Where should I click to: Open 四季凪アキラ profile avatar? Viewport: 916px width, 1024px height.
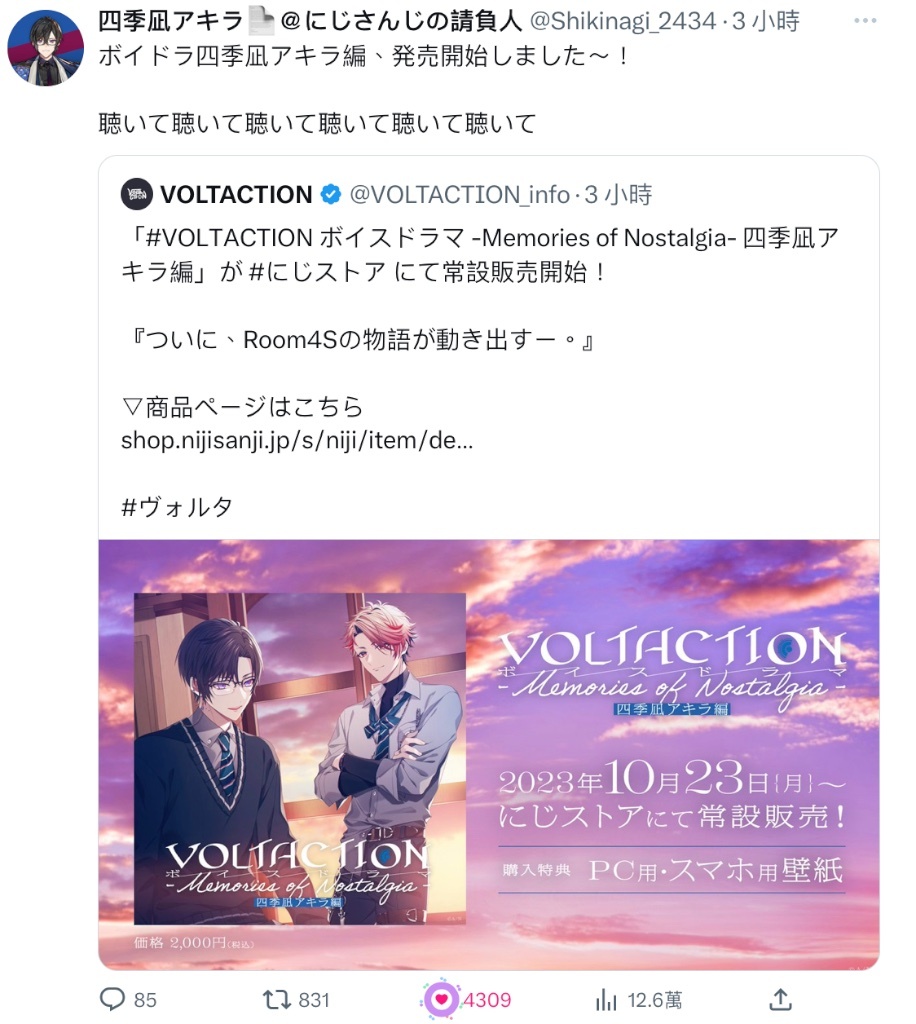pos(46,48)
